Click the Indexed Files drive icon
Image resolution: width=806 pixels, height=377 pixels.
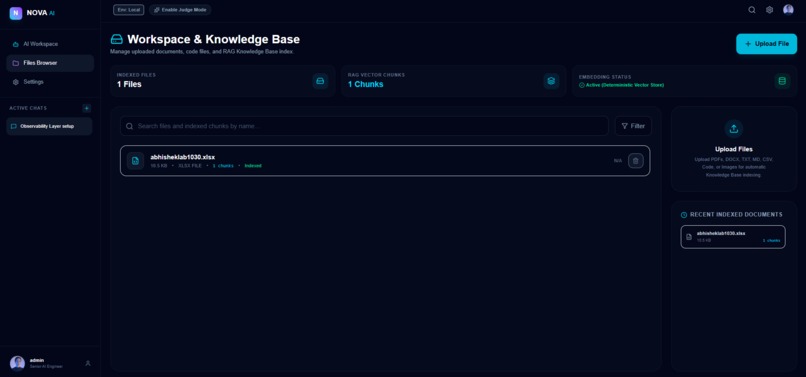320,81
